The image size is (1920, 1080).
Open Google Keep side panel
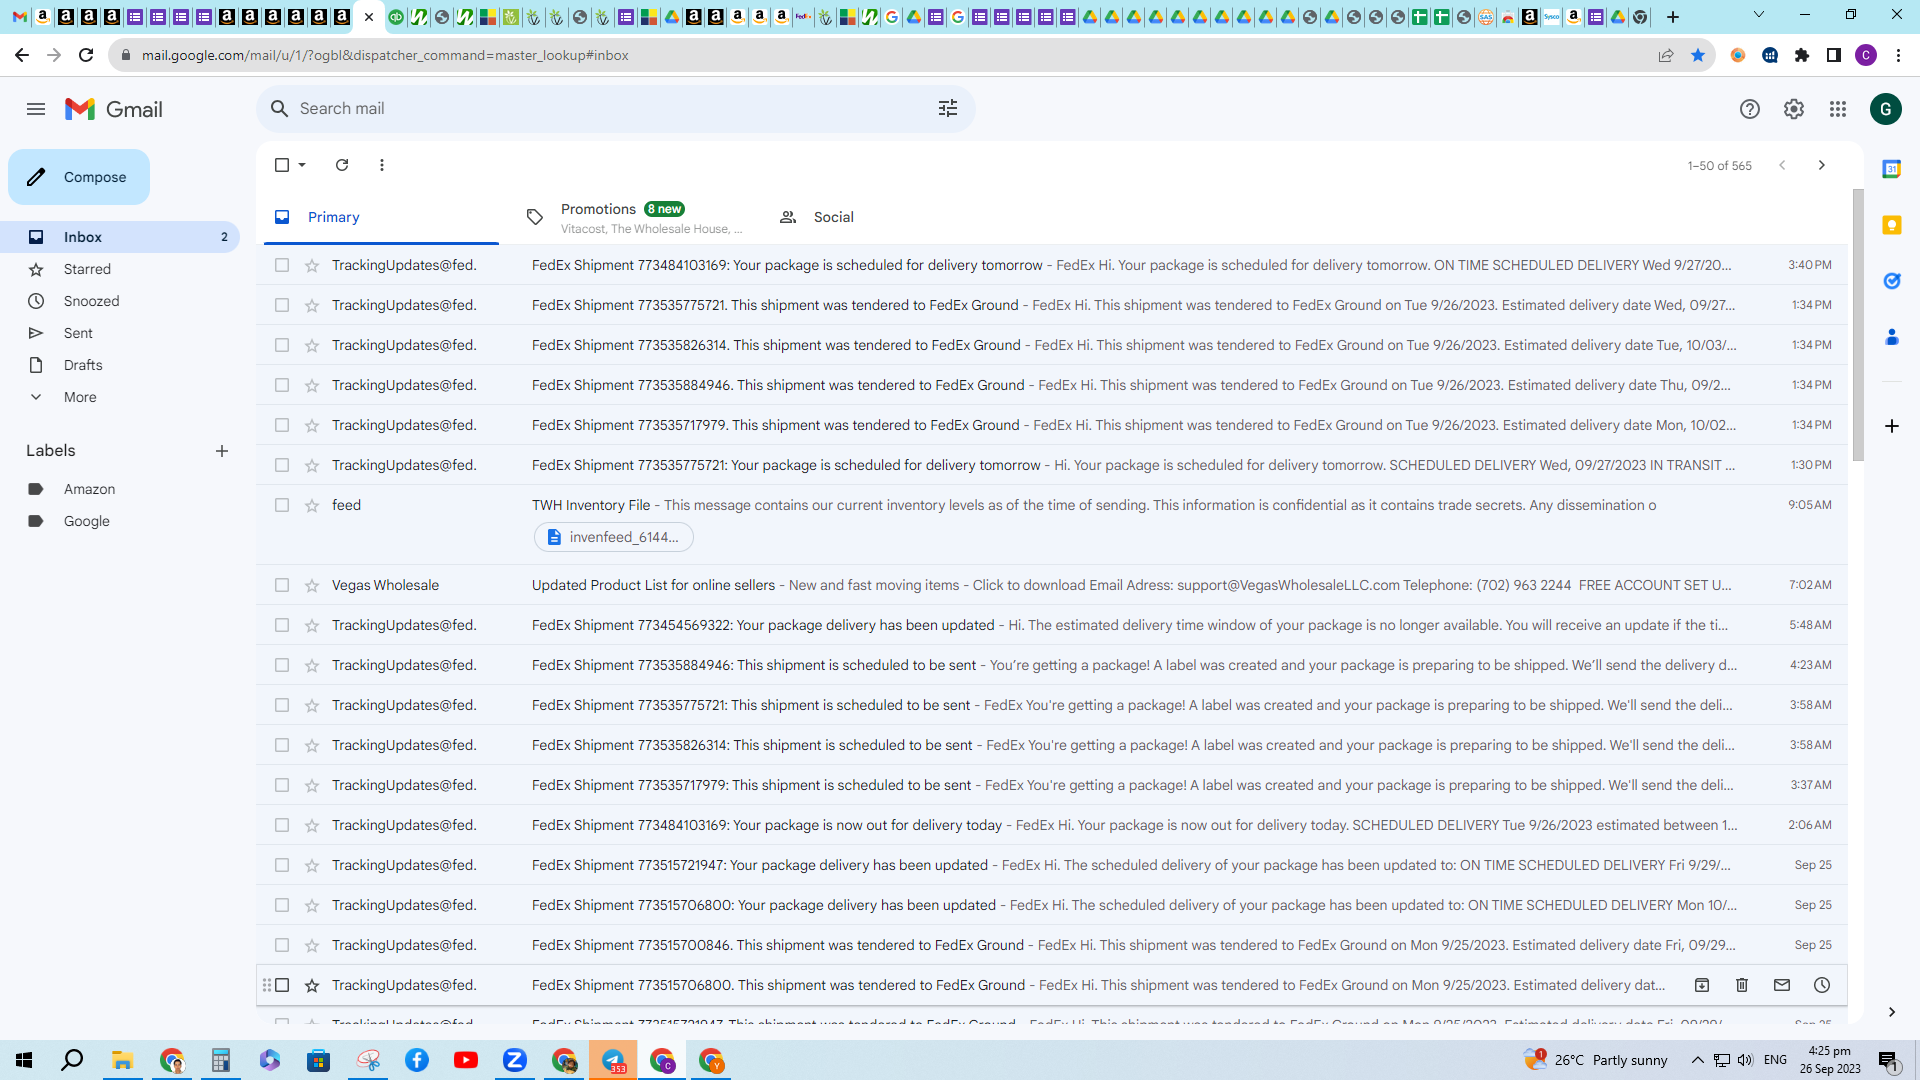(x=1892, y=225)
